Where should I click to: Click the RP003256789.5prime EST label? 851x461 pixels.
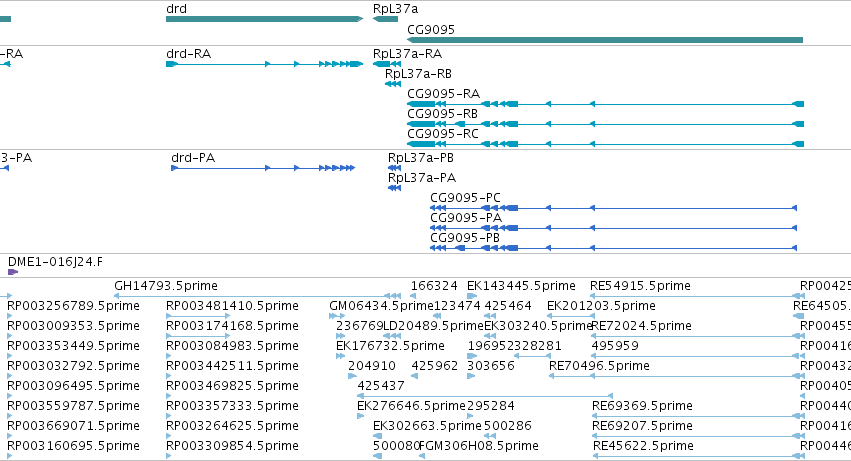click(73, 306)
